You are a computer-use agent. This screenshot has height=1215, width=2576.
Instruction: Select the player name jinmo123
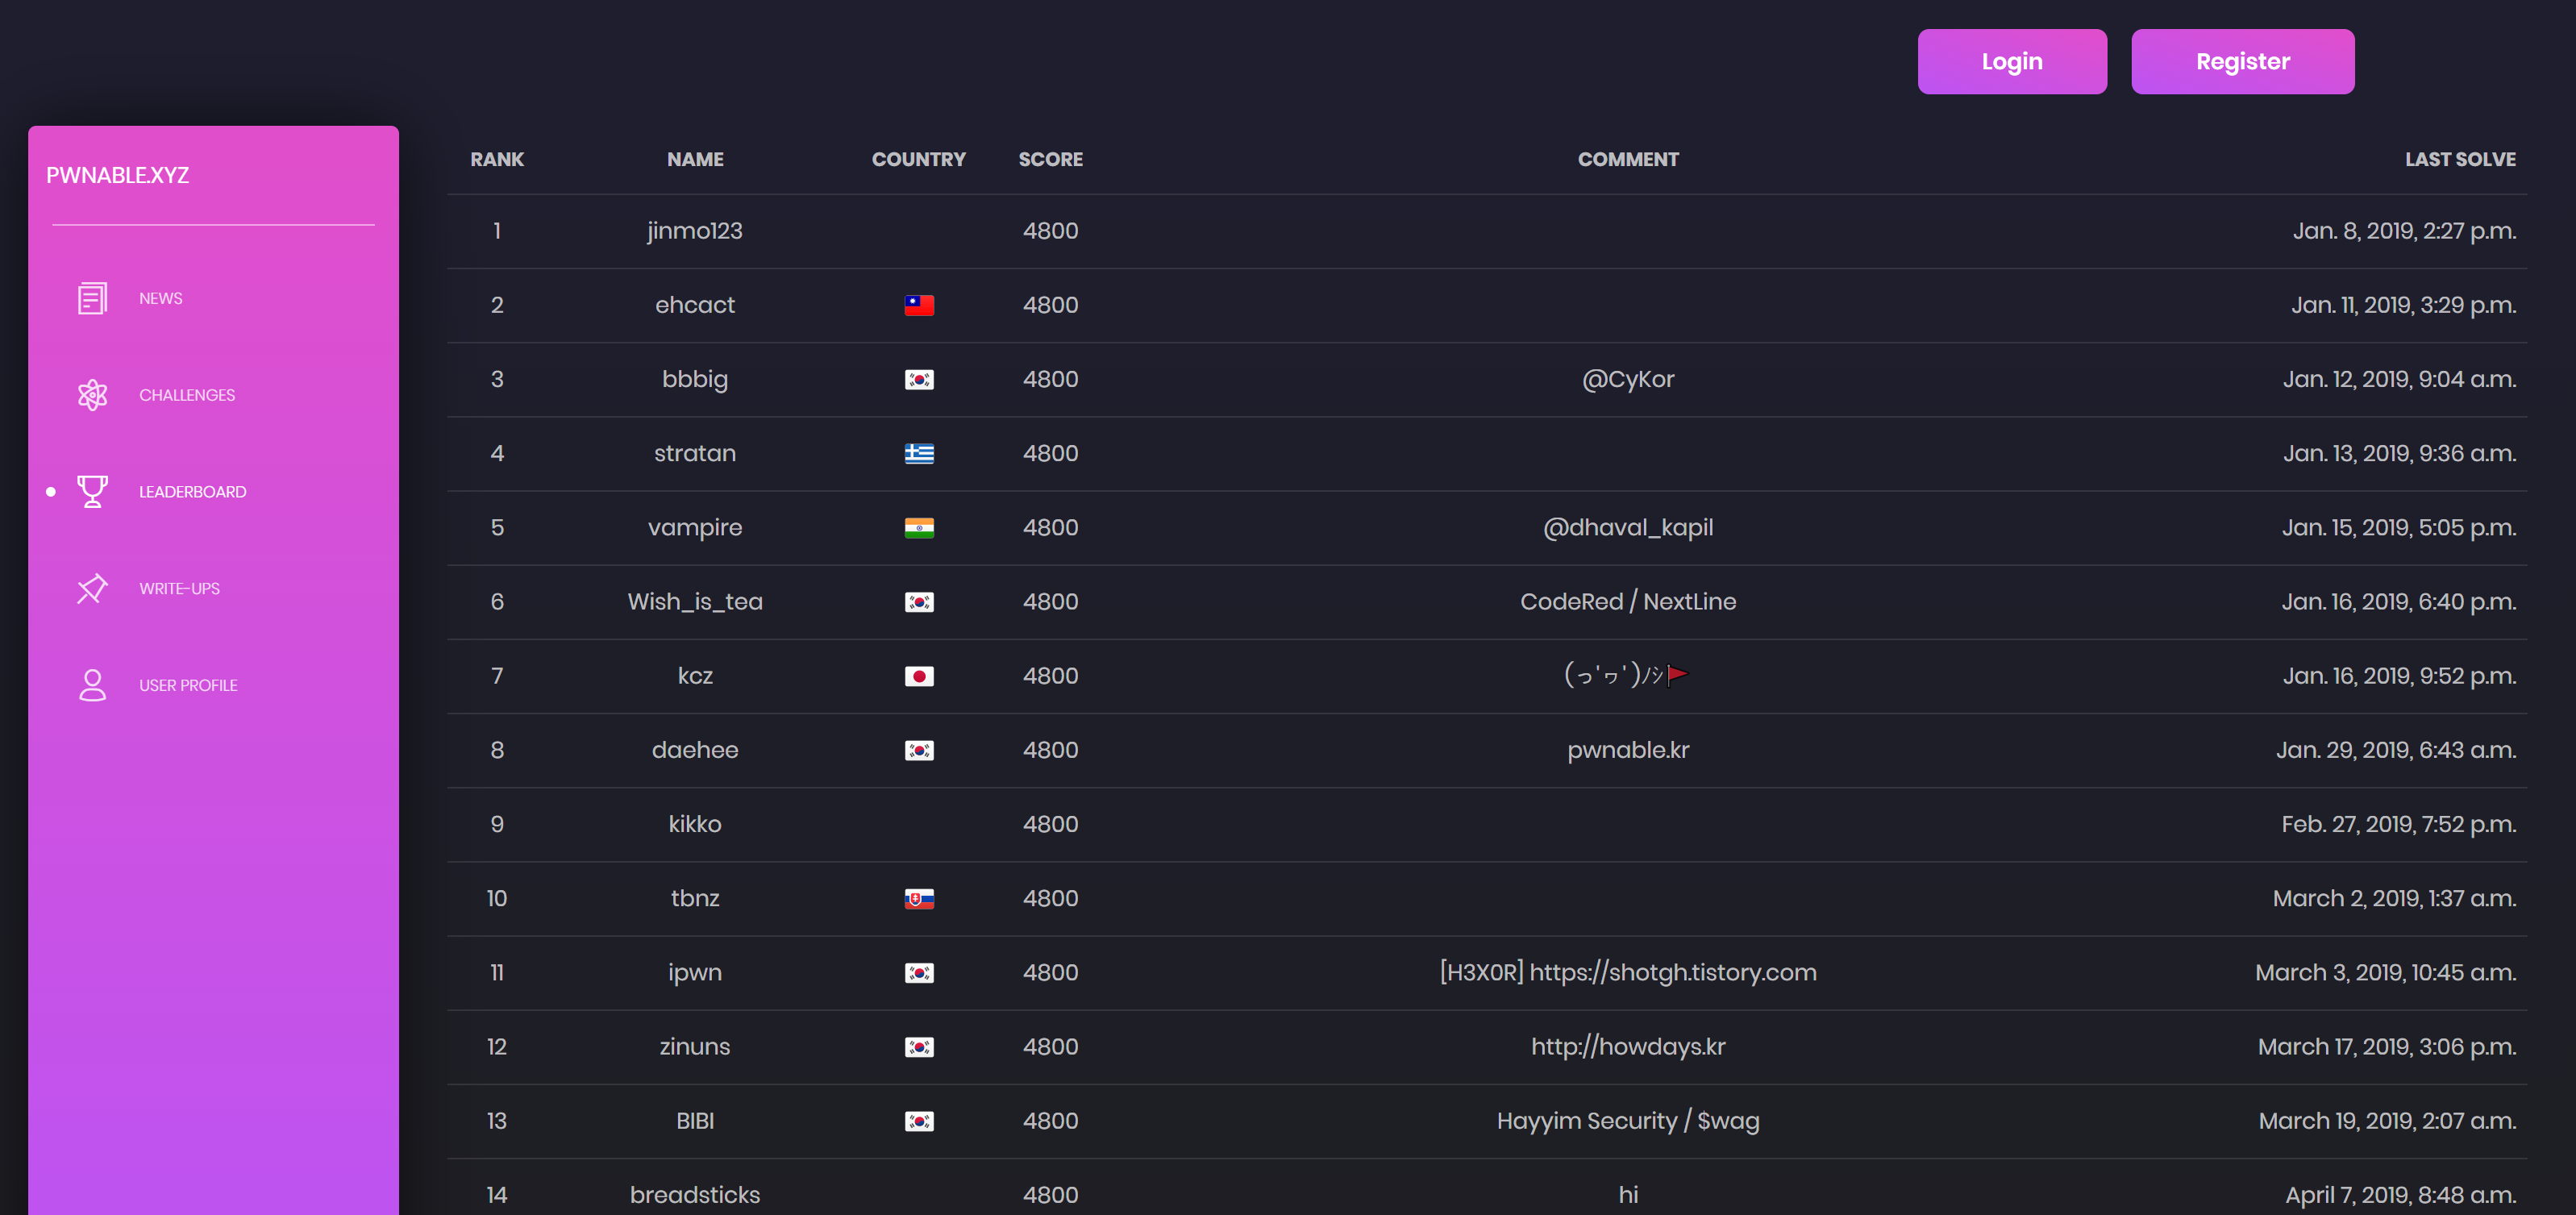[695, 231]
